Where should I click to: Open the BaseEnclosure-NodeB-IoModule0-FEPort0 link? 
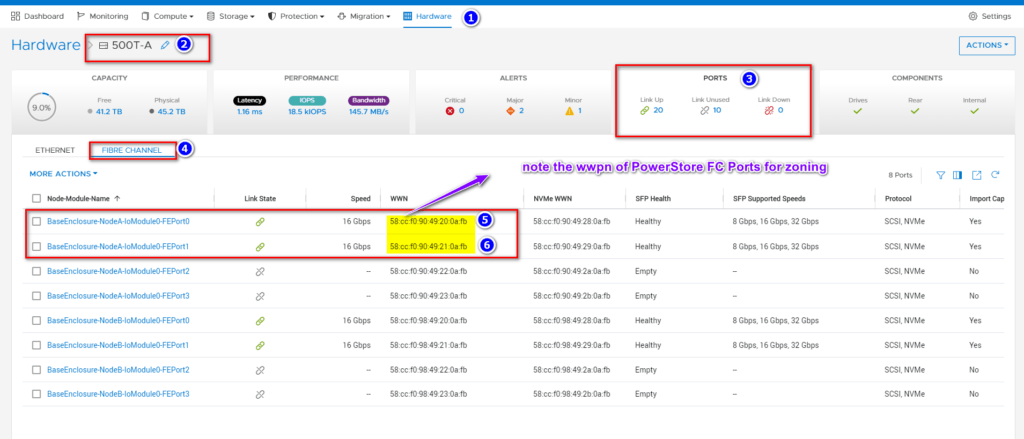point(118,321)
